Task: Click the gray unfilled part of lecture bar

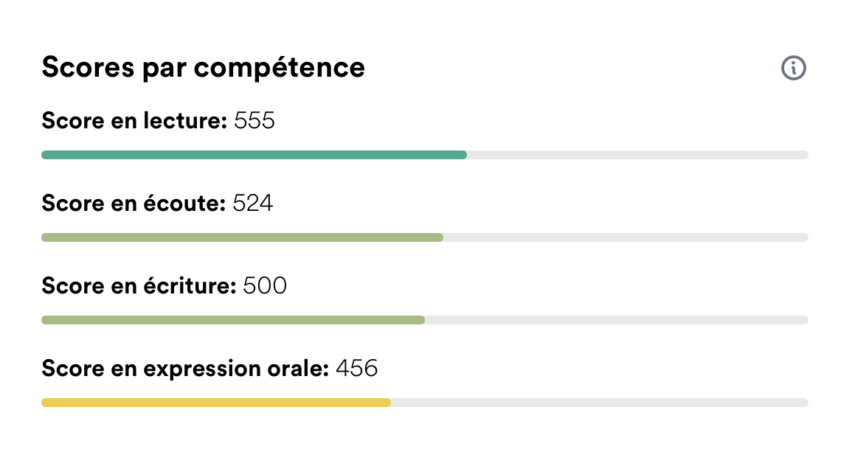Action: click(637, 155)
